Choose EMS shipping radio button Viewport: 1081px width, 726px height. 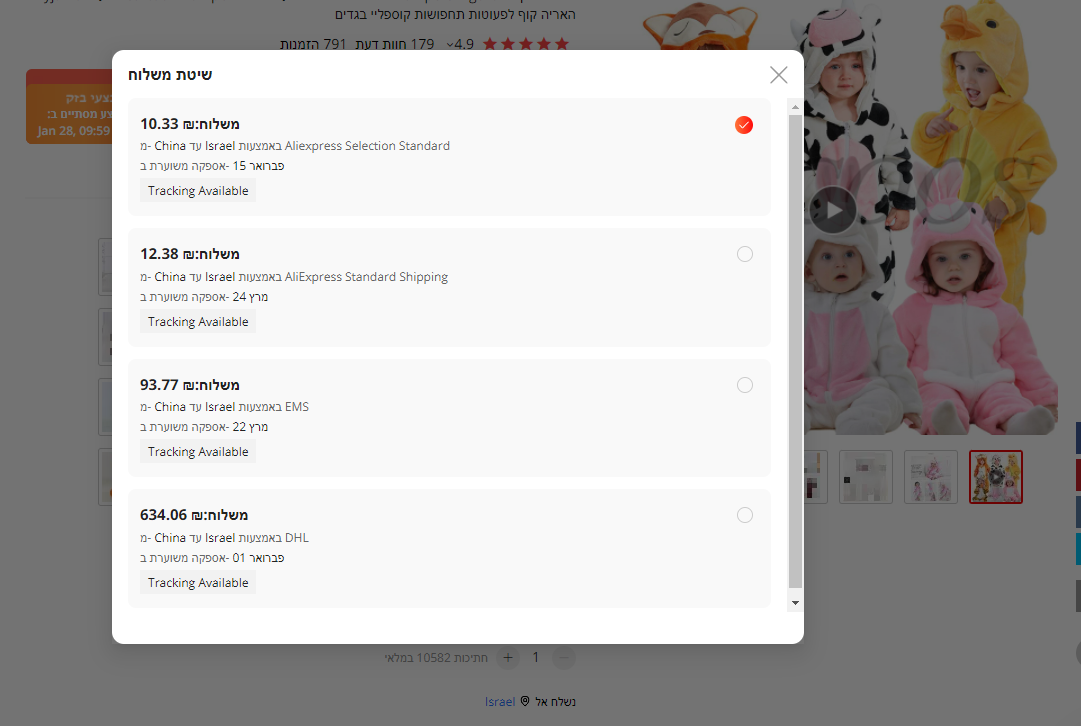point(745,385)
